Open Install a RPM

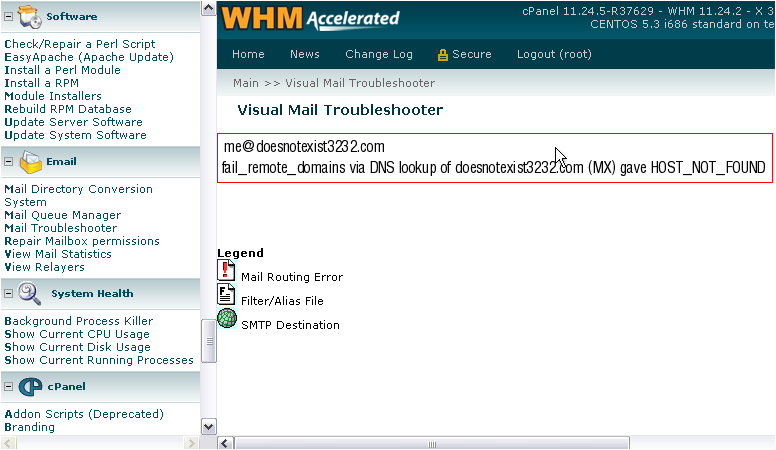[42, 83]
